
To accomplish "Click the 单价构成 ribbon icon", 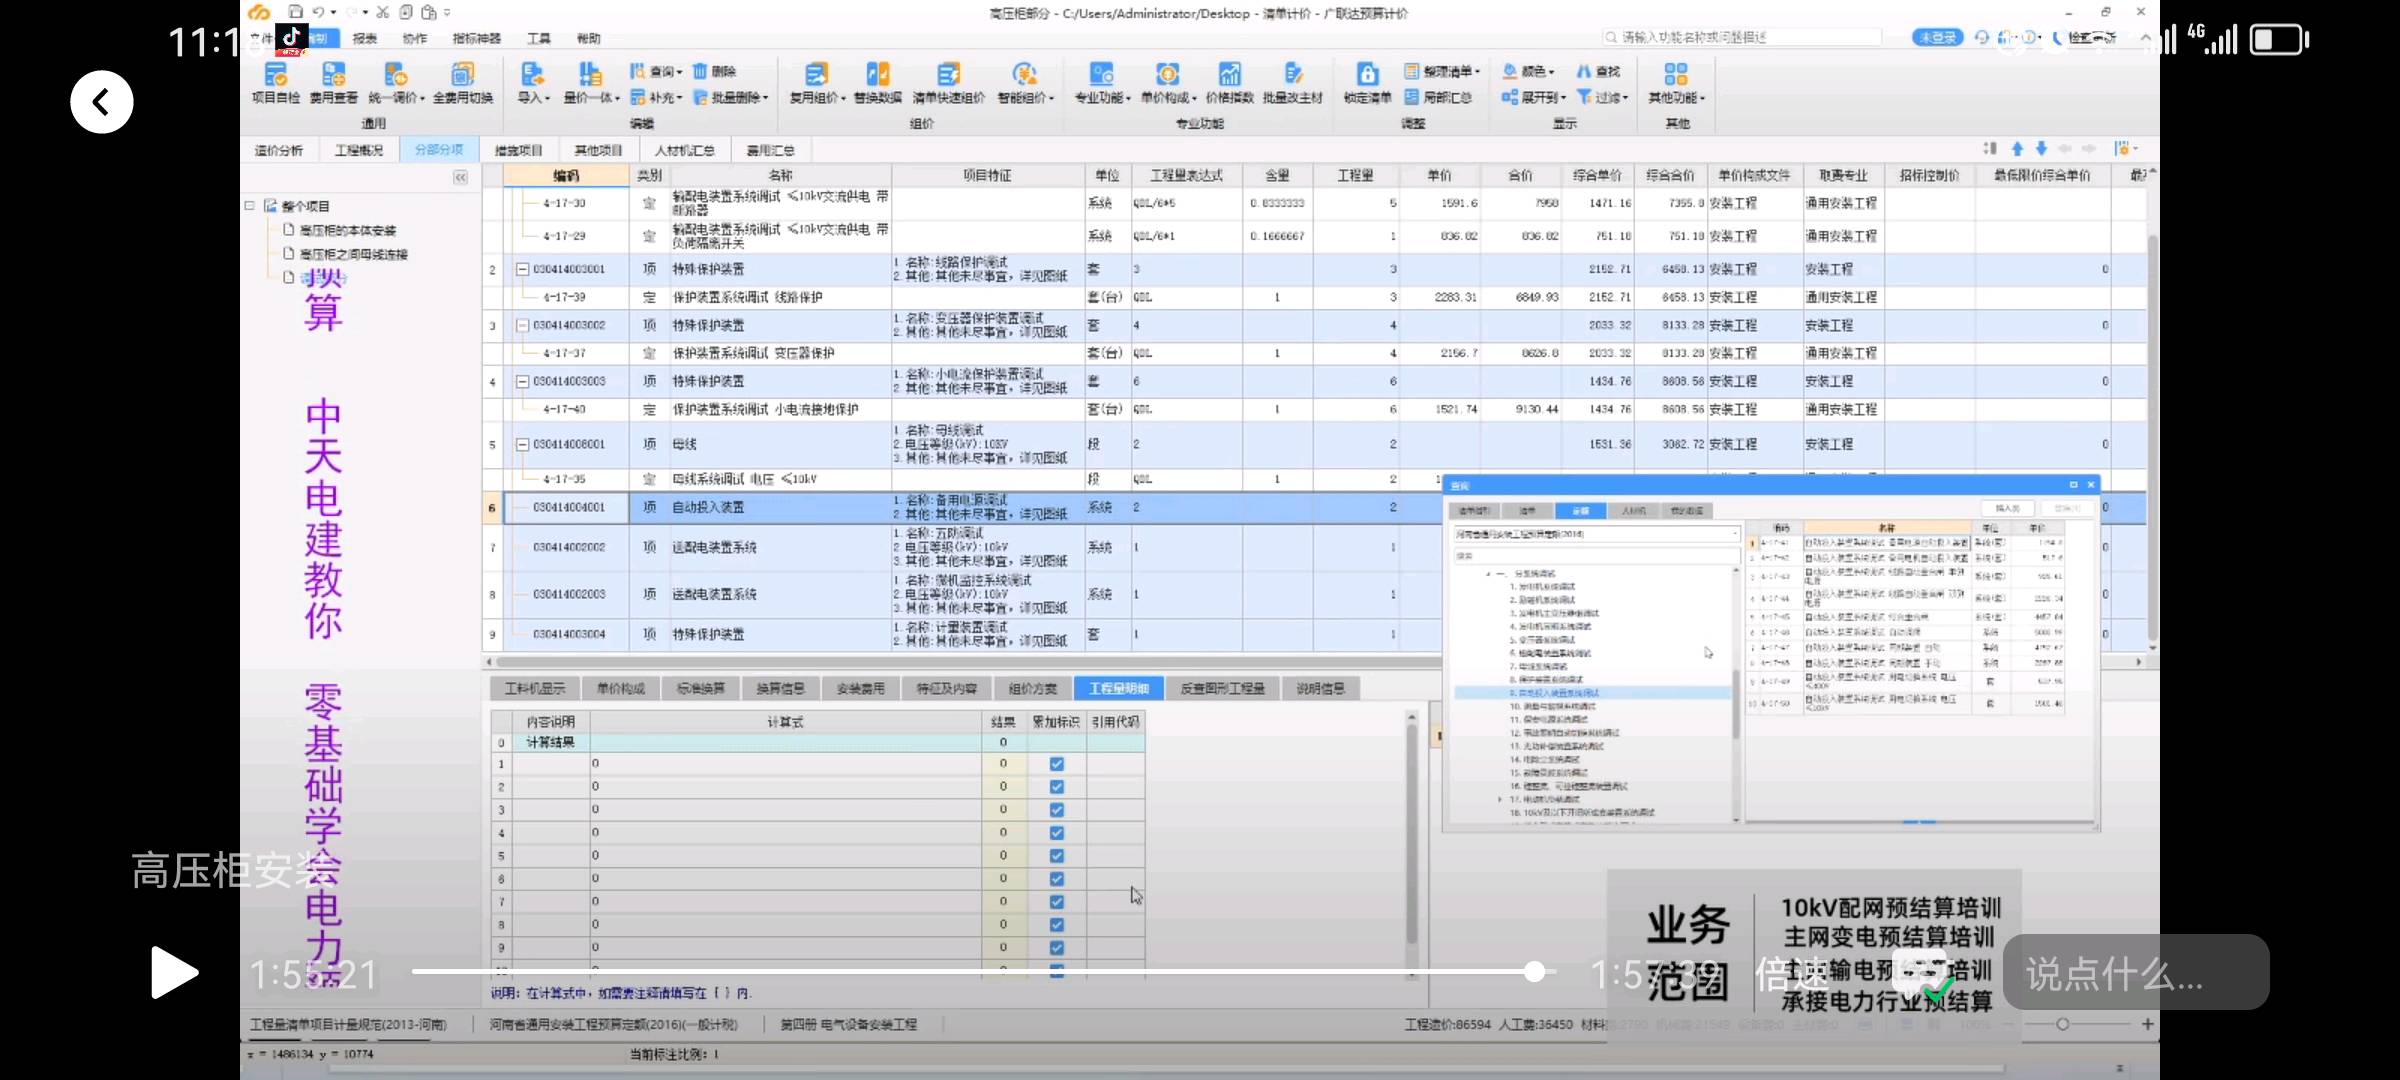I will point(1167,74).
